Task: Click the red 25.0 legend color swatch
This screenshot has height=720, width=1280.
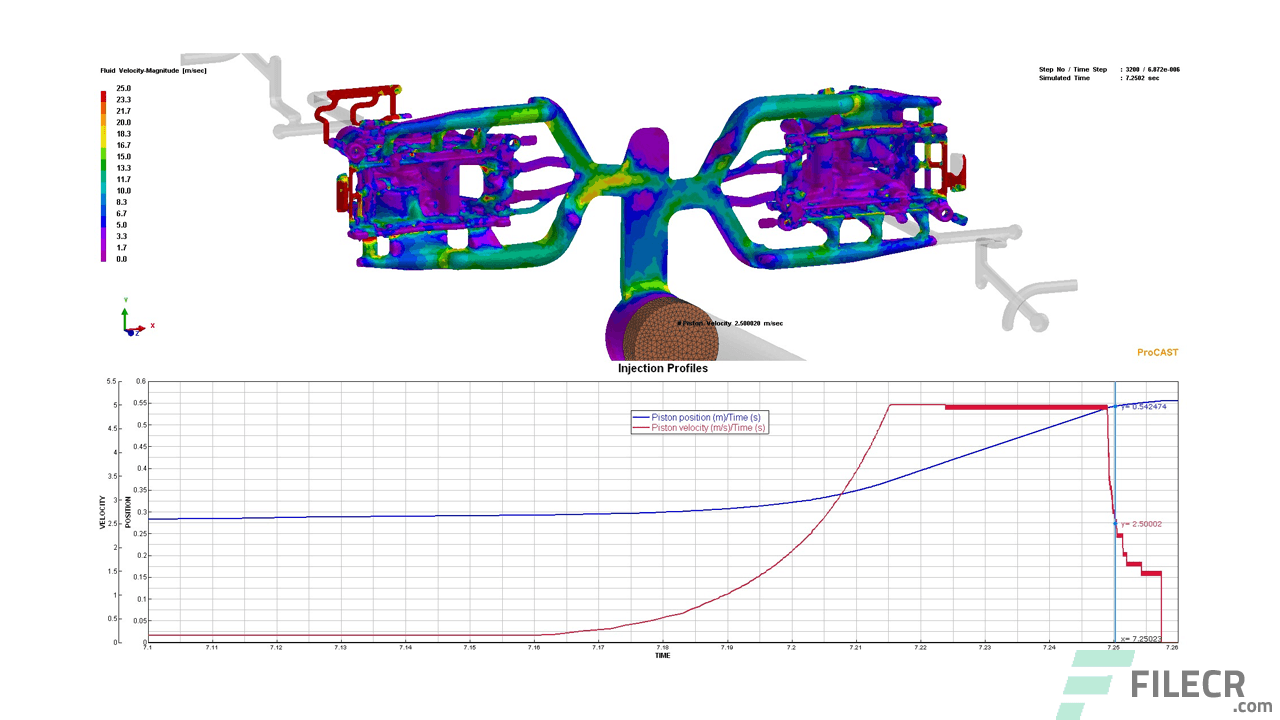Action: (102, 95)
